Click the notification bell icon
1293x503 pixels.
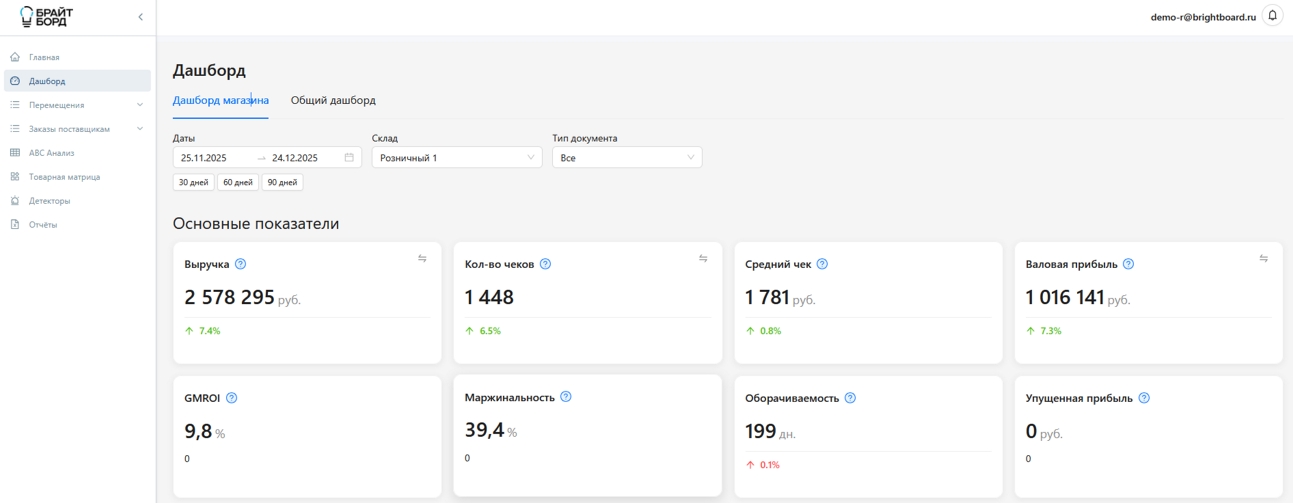1272,15
